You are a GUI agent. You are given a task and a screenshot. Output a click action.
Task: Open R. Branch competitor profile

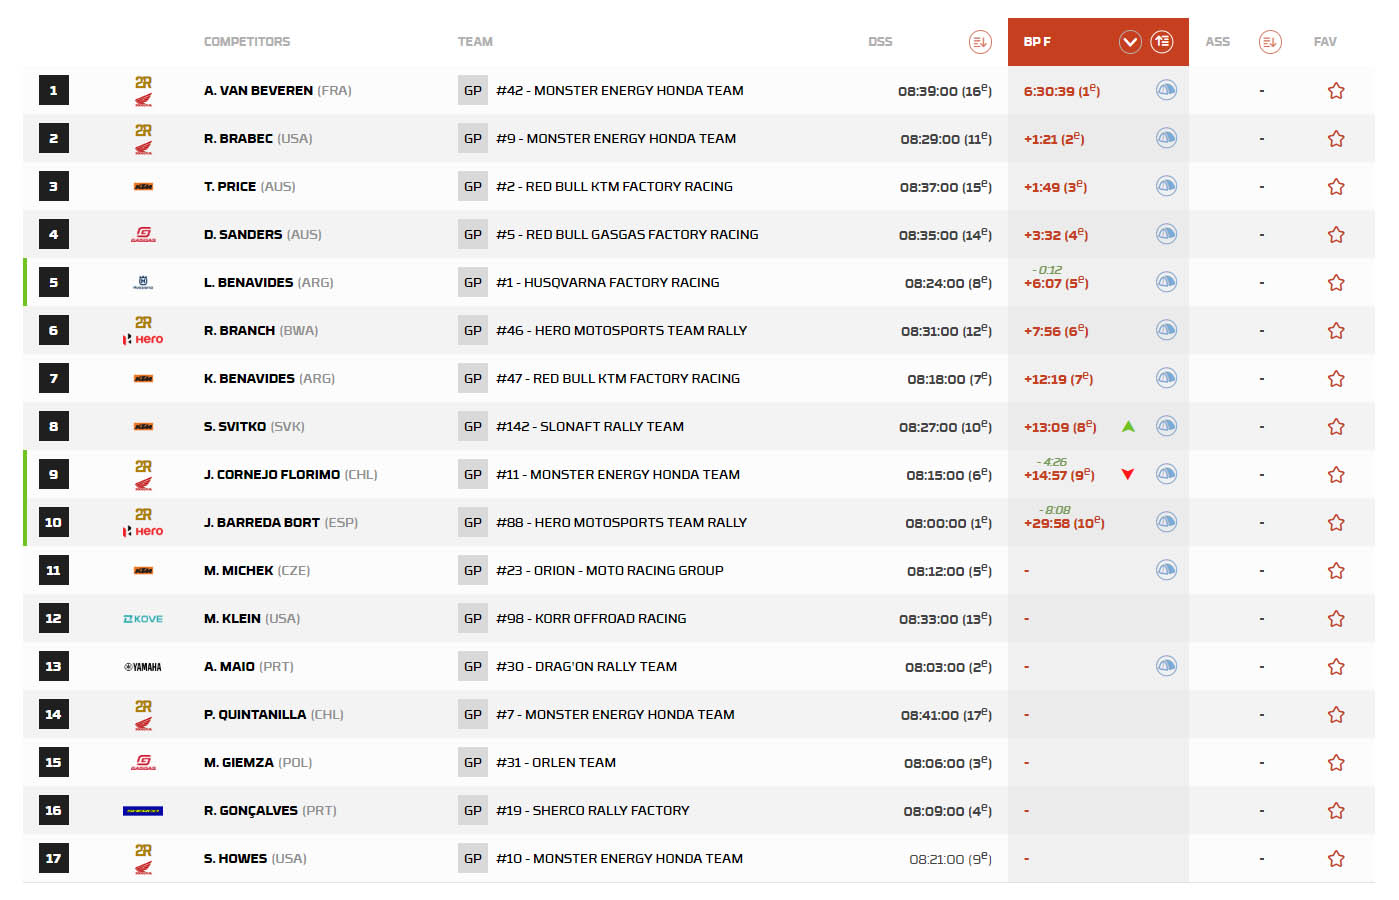(240, 331)
